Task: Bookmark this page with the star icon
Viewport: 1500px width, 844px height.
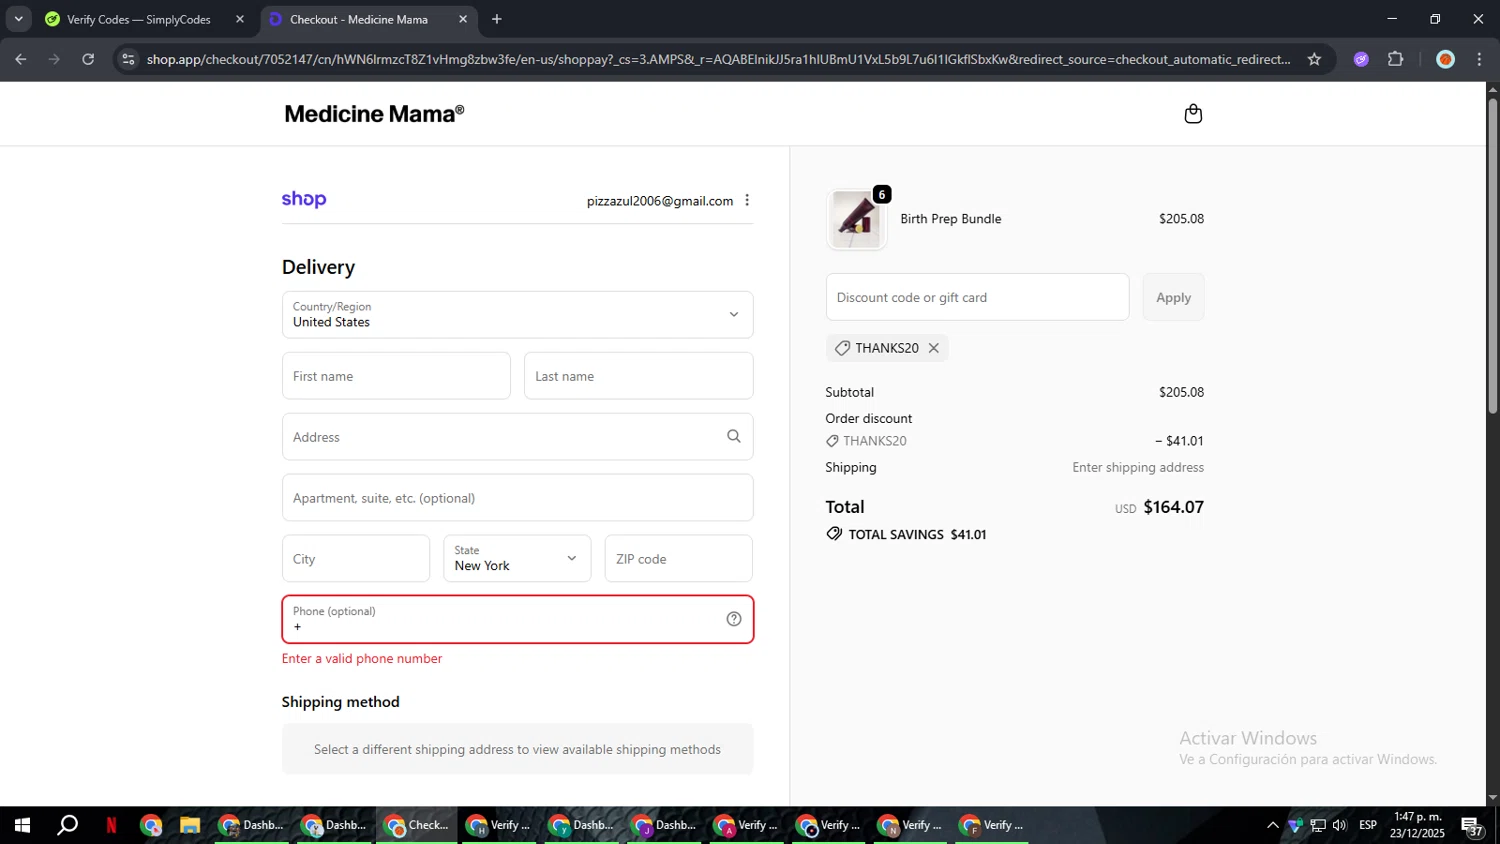Action: click(1314, 59)
